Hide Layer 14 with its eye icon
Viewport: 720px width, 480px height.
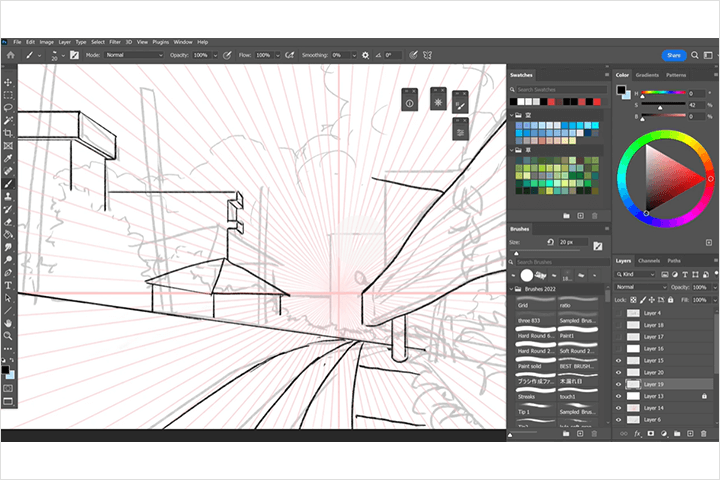(619, 408)
